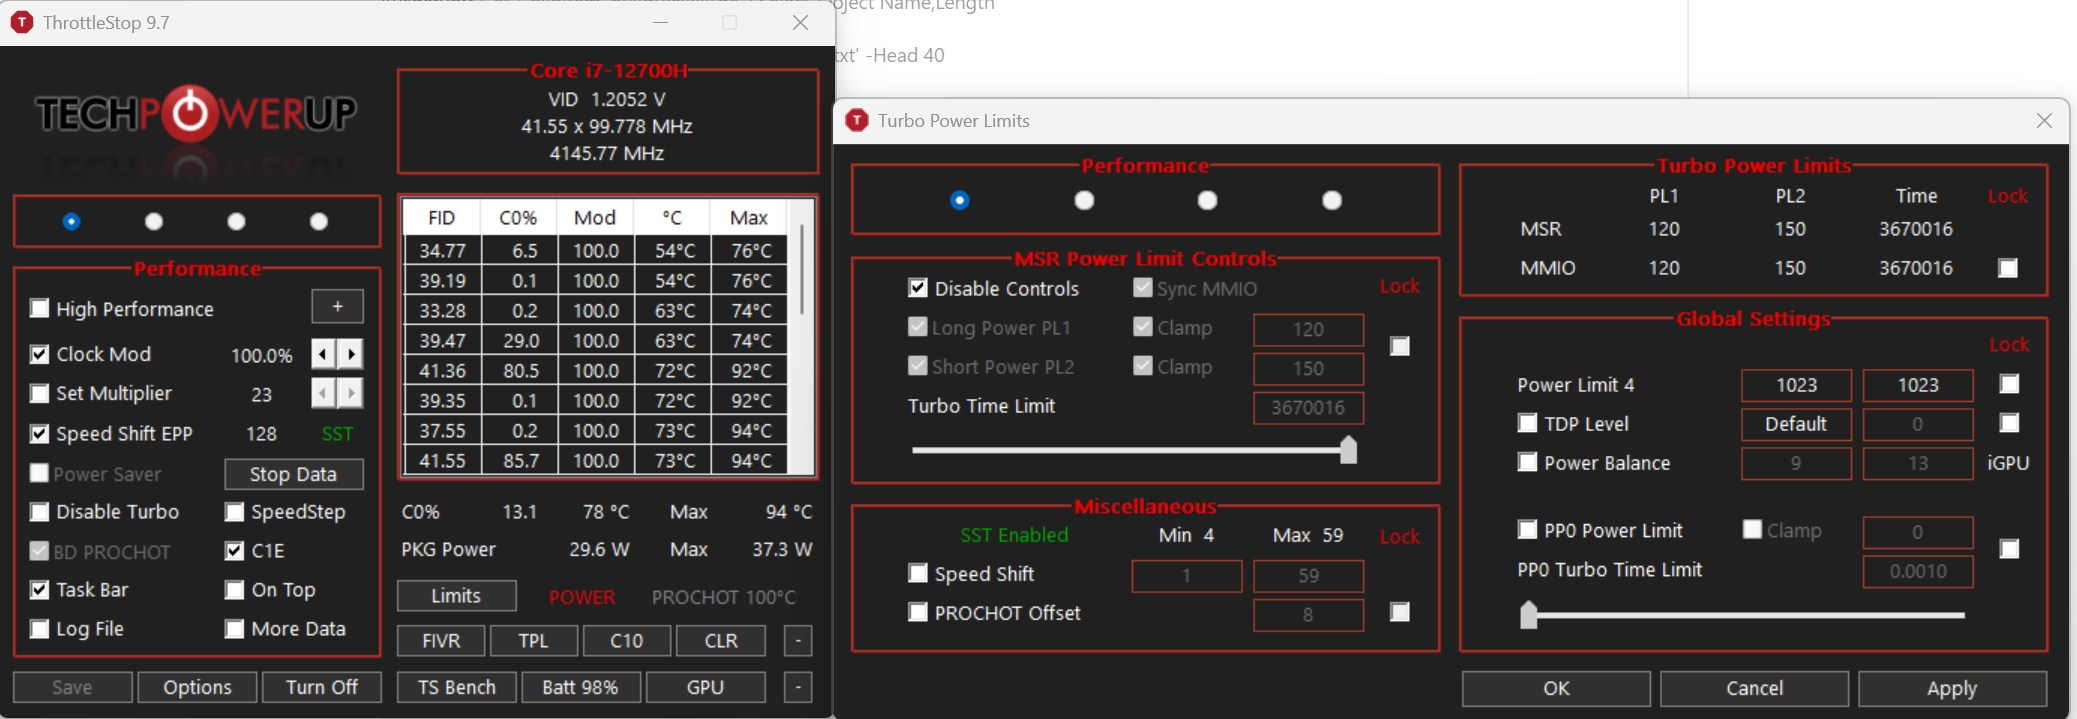Select second Performance profile in Turbo Power Limits
Image resolution: width=2077 pixels, height=719 pixels.
tap(1084, 200)
